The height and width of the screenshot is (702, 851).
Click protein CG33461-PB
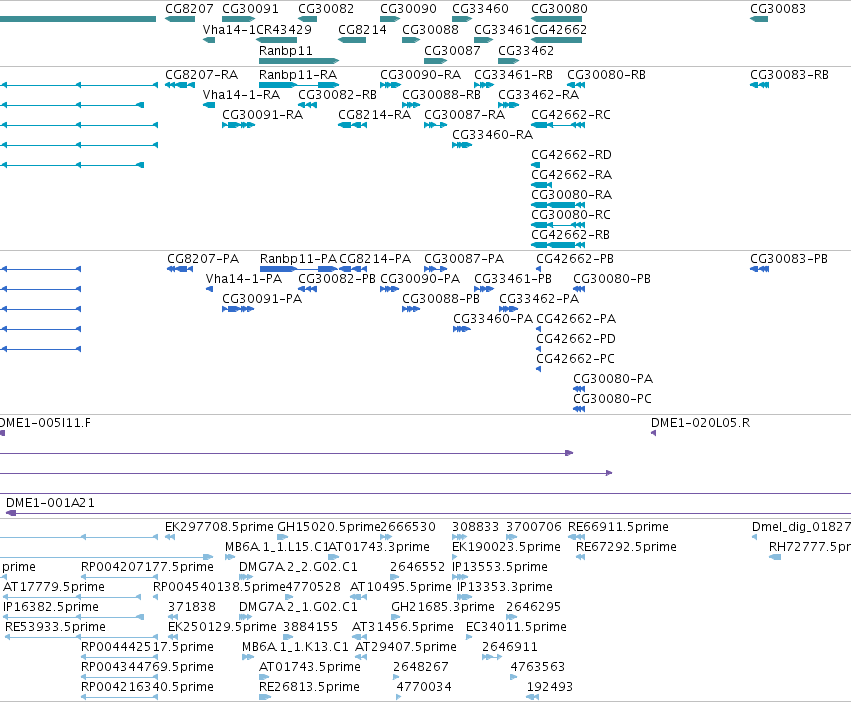click(513, 279)
